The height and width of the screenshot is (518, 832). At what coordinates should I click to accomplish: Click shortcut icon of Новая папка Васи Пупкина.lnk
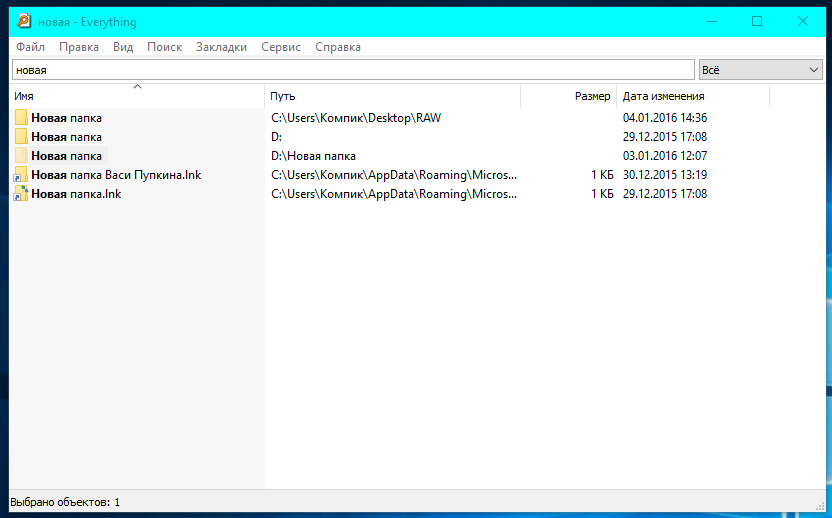tap(21, 175)
